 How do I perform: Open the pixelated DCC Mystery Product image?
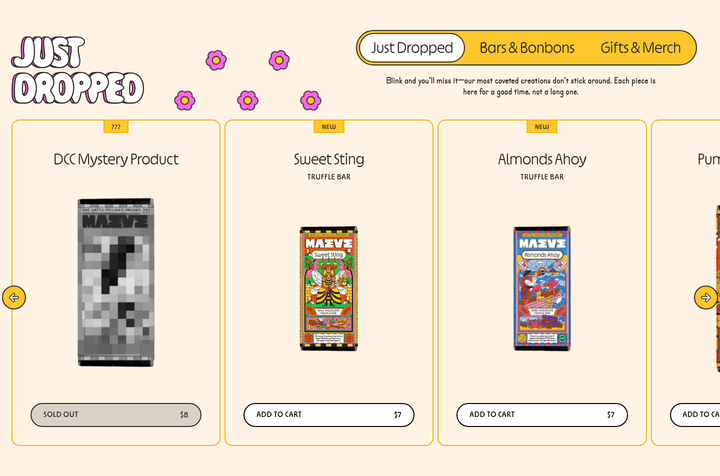[116, 282]
